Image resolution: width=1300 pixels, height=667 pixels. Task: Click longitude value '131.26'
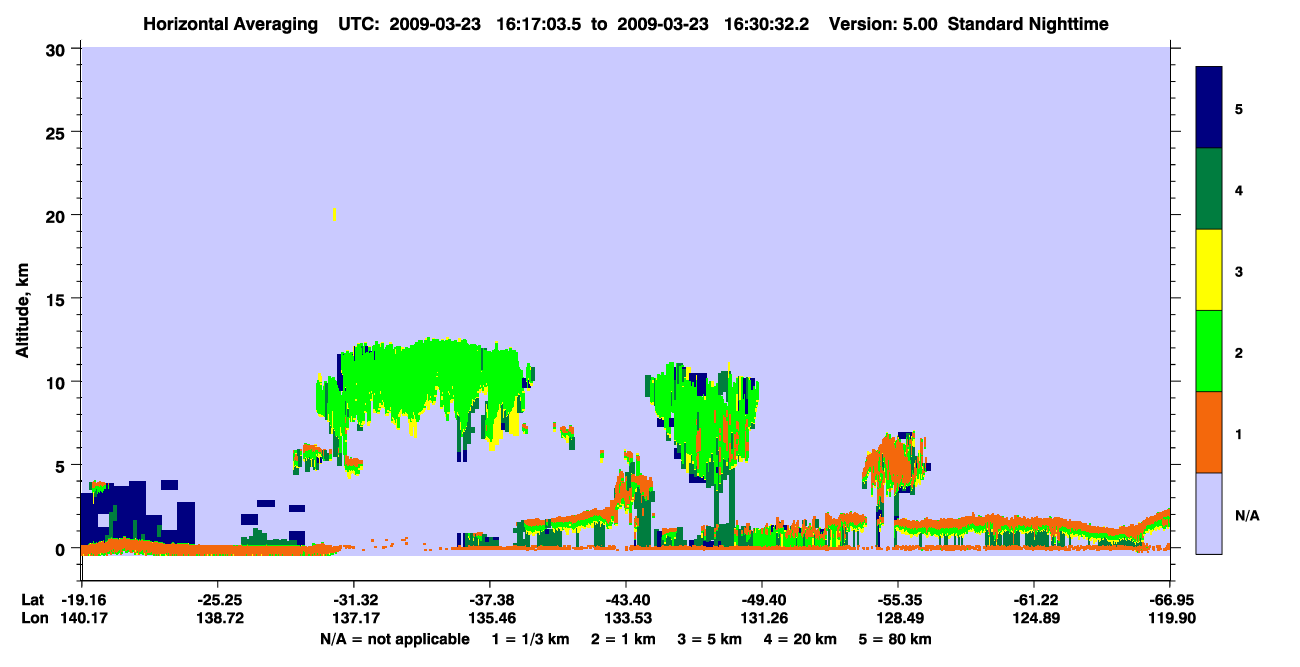tap(762, 619)
